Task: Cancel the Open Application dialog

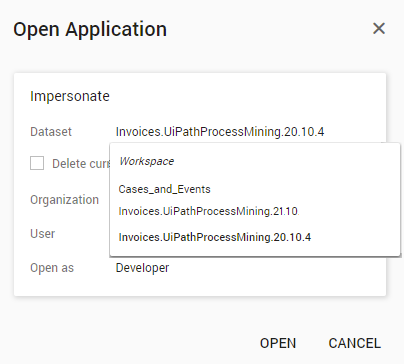Action: (x=355, y=343)
